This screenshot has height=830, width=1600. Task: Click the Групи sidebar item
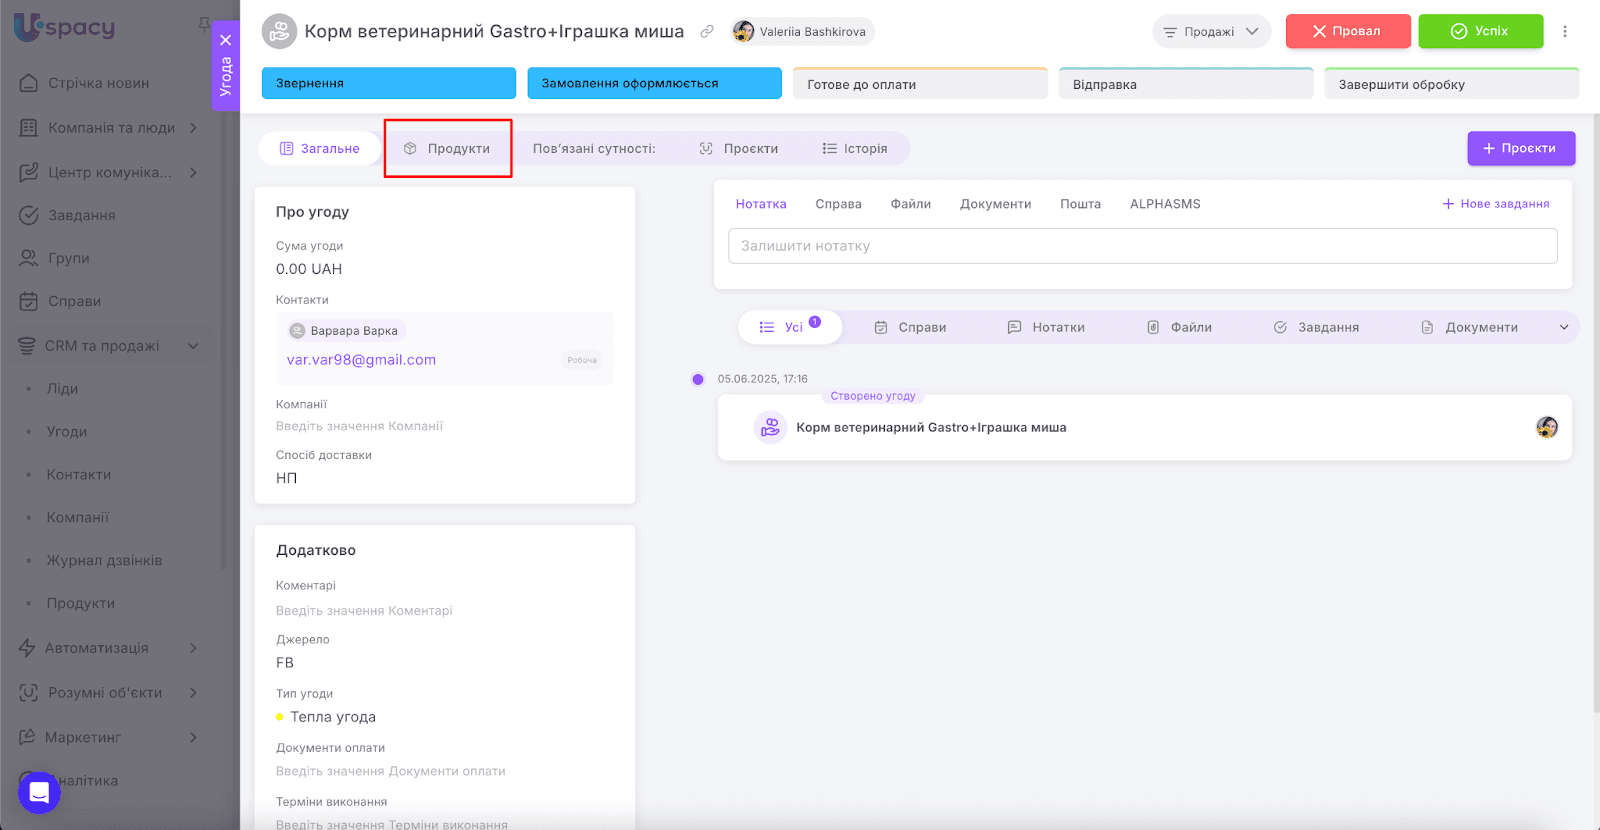(x=68, y=258)
